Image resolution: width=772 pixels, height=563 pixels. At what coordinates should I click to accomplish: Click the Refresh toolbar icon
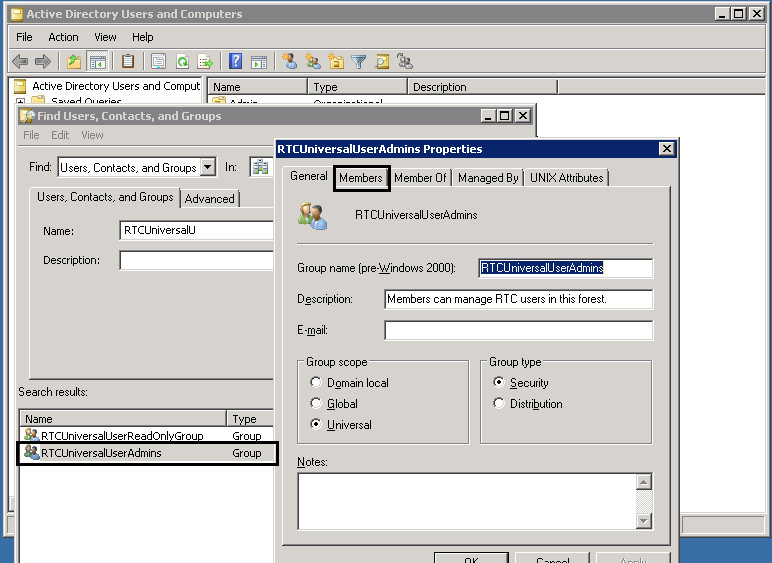pyautogui.click(x=183, y=62)
